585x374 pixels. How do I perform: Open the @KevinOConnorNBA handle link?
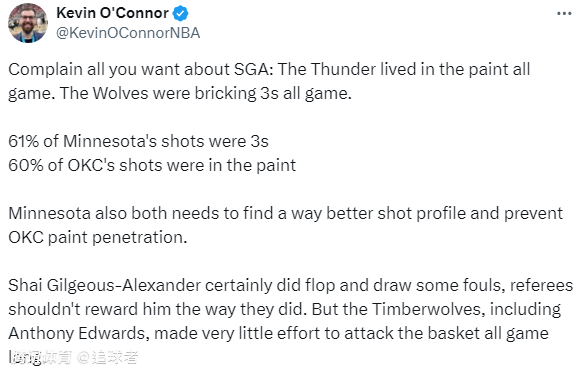pos(128,33)
